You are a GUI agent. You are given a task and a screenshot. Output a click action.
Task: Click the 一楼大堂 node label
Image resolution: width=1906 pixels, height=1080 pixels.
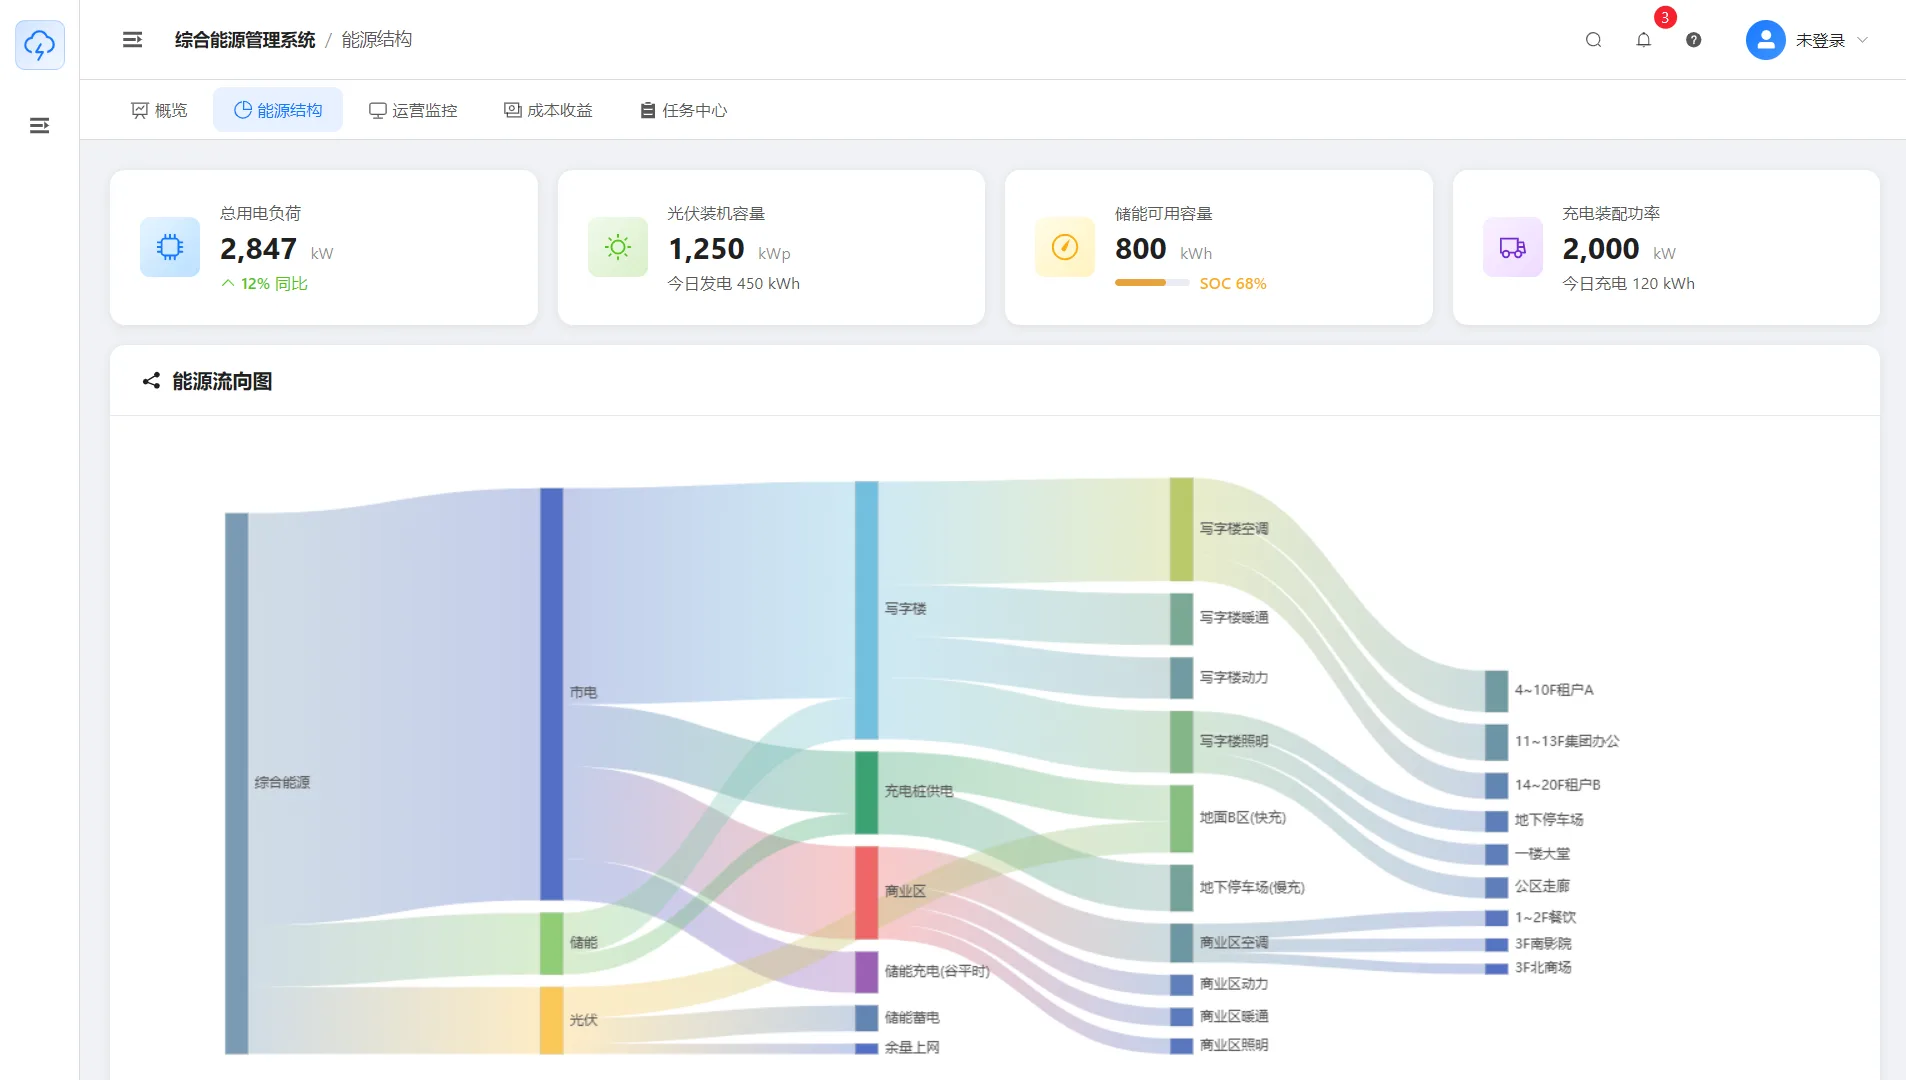(1542, 854)
